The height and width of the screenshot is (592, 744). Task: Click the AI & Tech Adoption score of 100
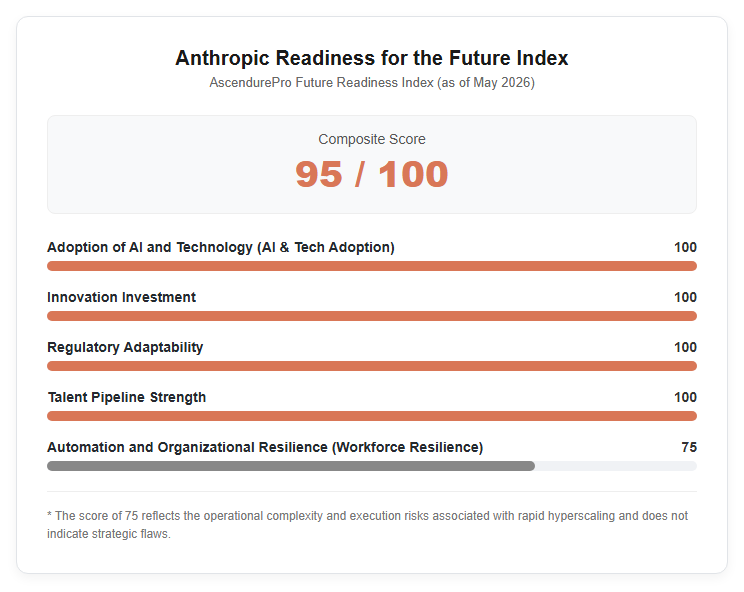pos(685,247)
